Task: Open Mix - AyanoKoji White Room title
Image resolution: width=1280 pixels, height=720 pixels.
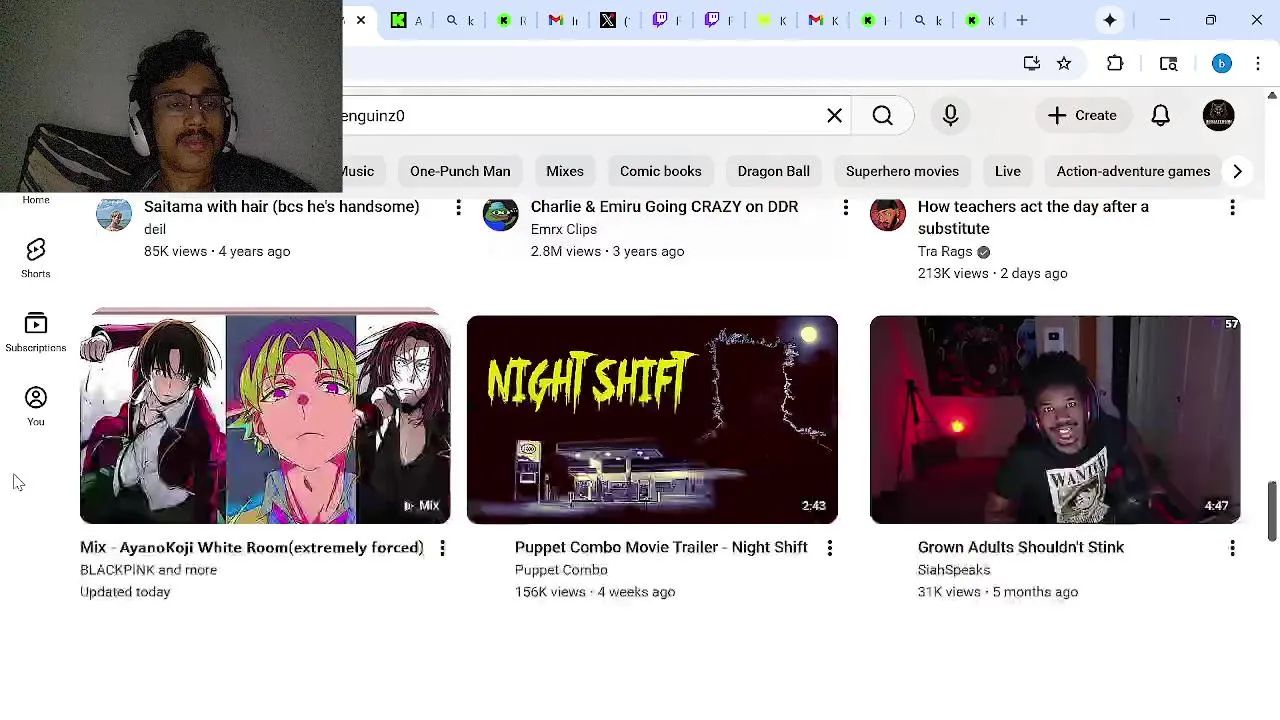Action: coord(252,548)
